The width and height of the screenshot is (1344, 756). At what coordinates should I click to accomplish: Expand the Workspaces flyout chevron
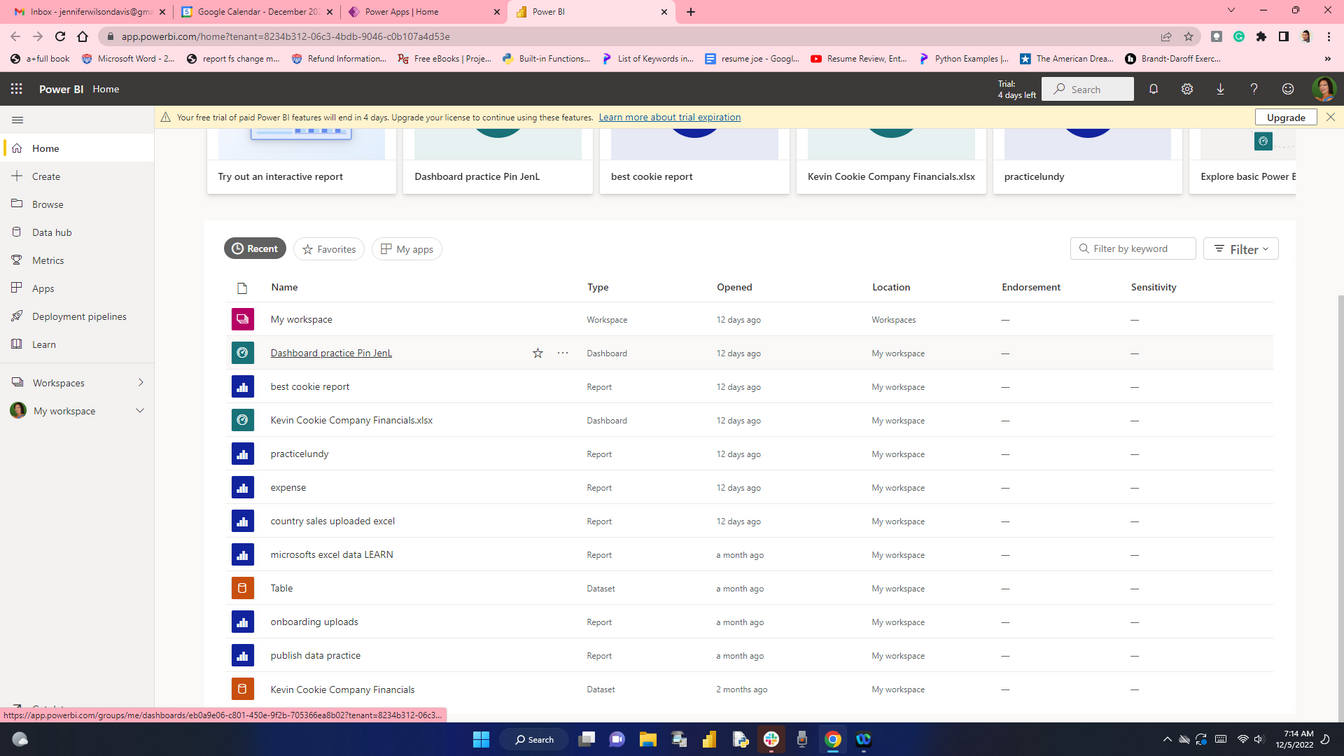[141, 383]
